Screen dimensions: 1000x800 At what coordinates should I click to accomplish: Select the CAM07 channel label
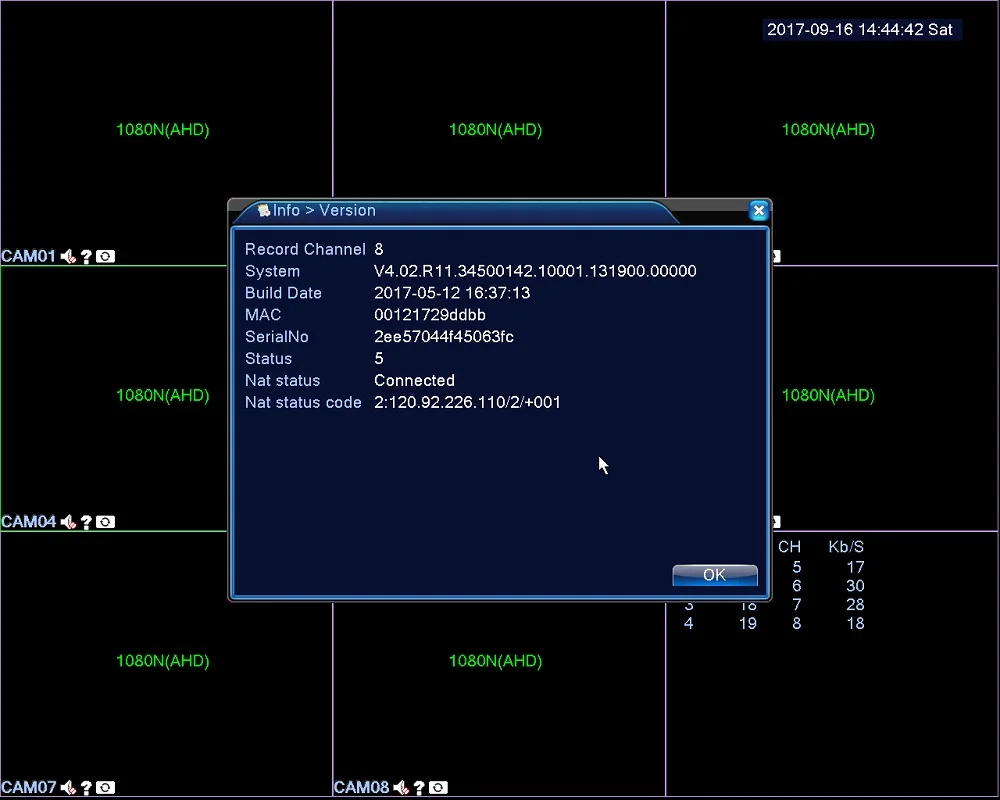point(29,787)
